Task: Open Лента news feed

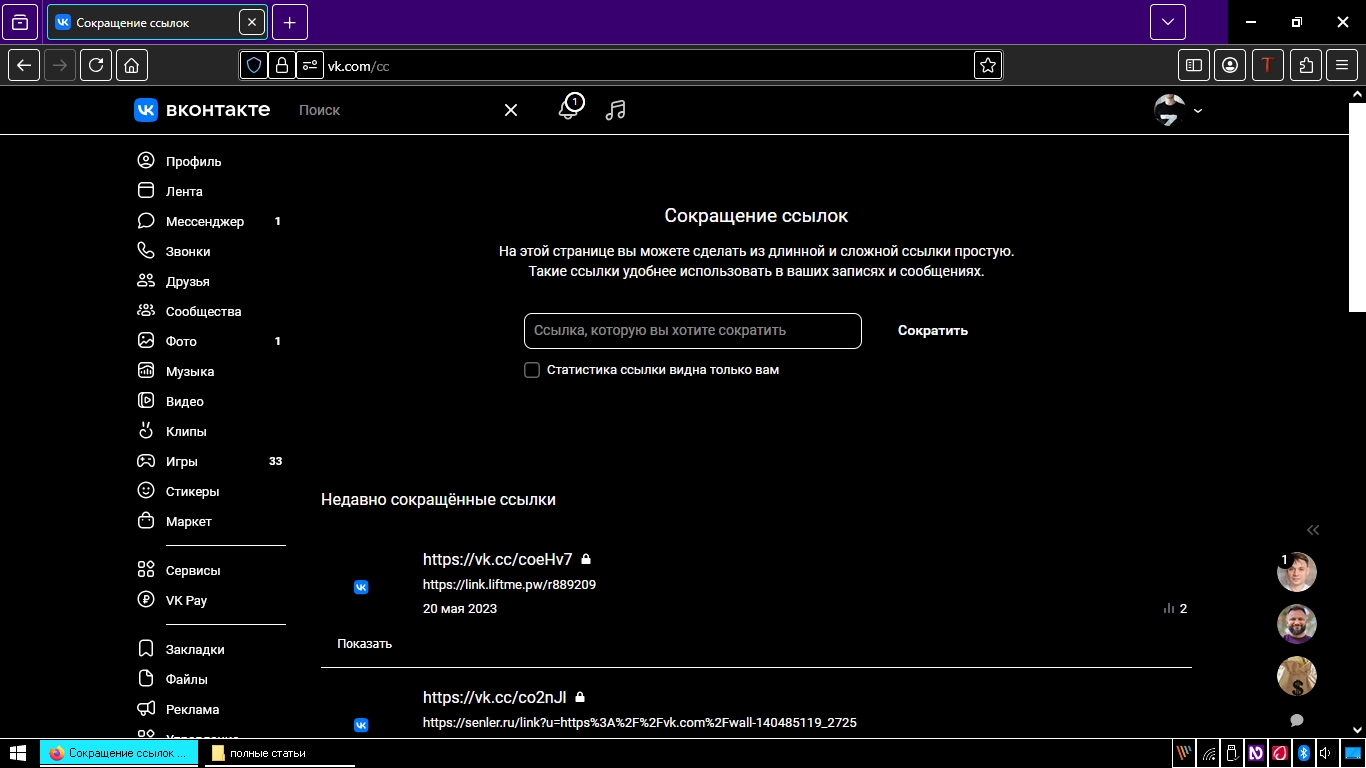Action: click(x=184, y=191)
